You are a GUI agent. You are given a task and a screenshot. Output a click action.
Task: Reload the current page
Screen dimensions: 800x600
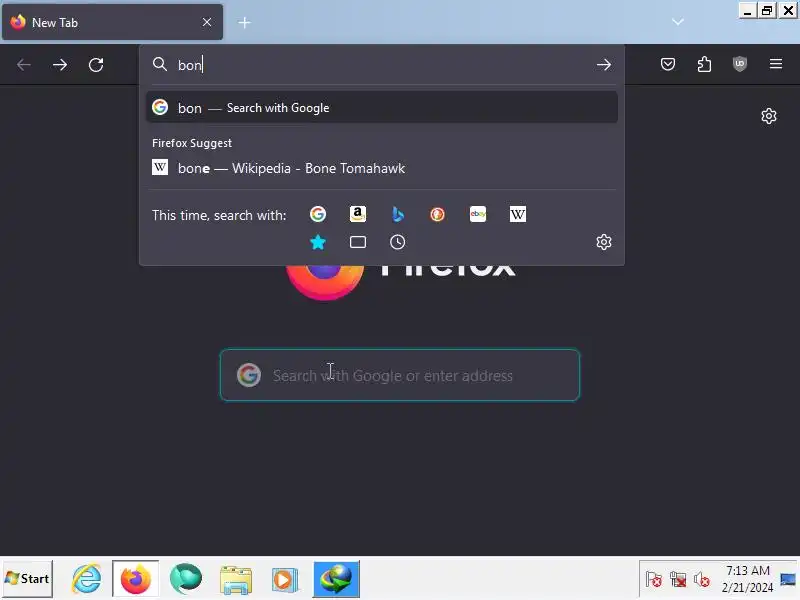point(96,65)
